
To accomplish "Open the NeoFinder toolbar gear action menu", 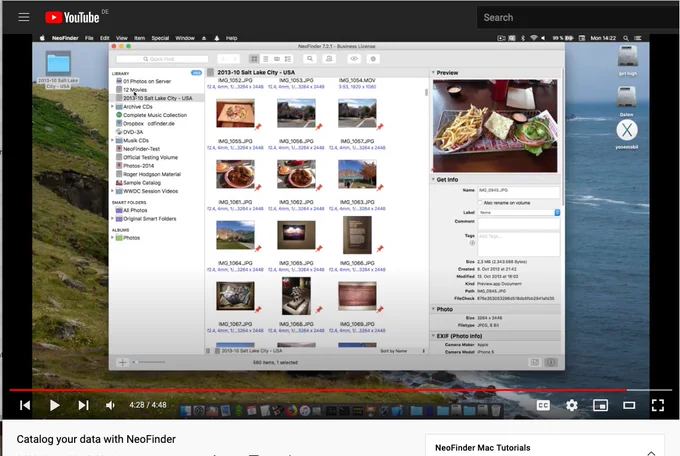I will [x=373, y=59].
